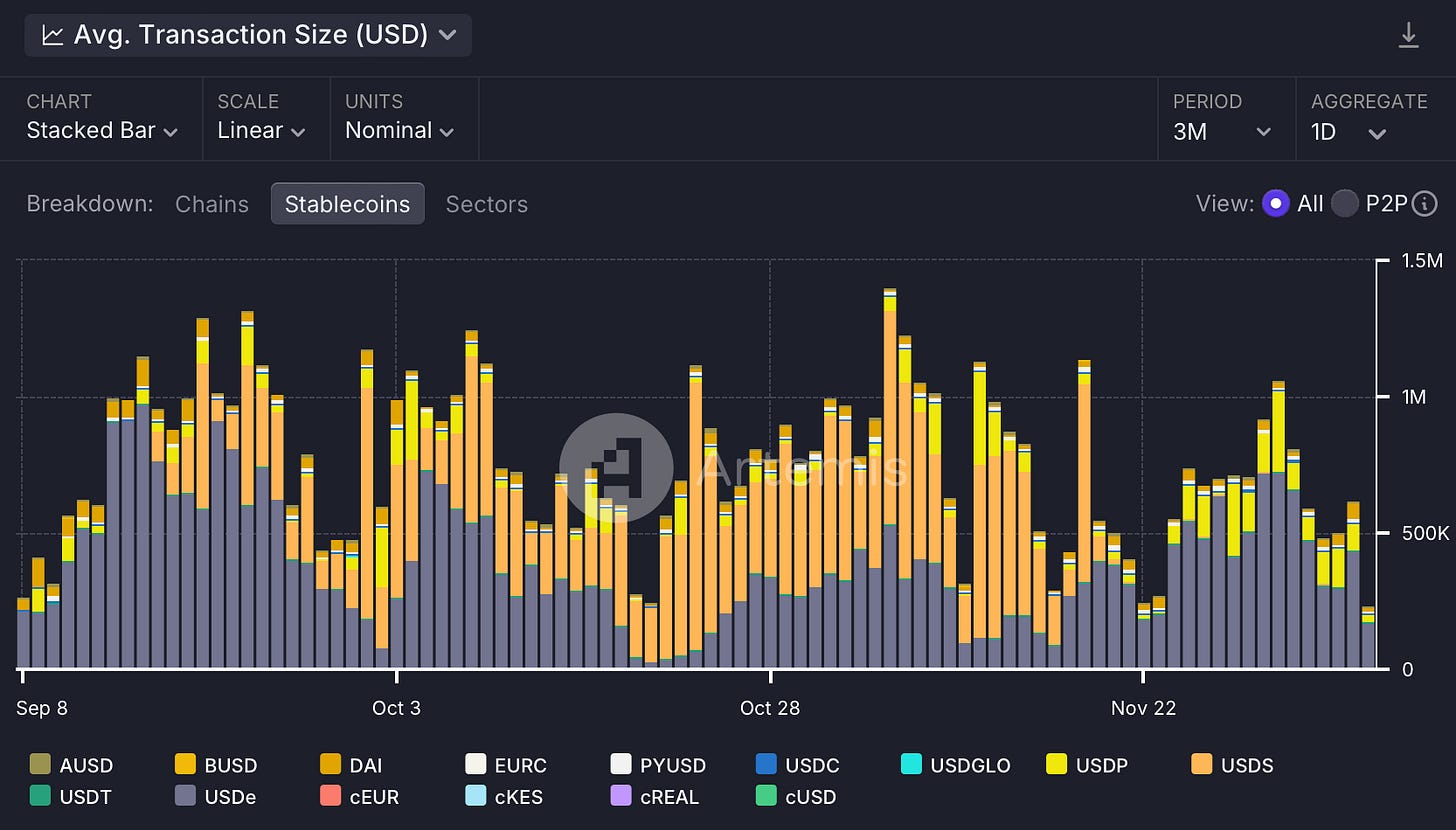The image size is (1456, 830).
Task: Click the first bar at Sep 8
Action: [x=23, y=633]
